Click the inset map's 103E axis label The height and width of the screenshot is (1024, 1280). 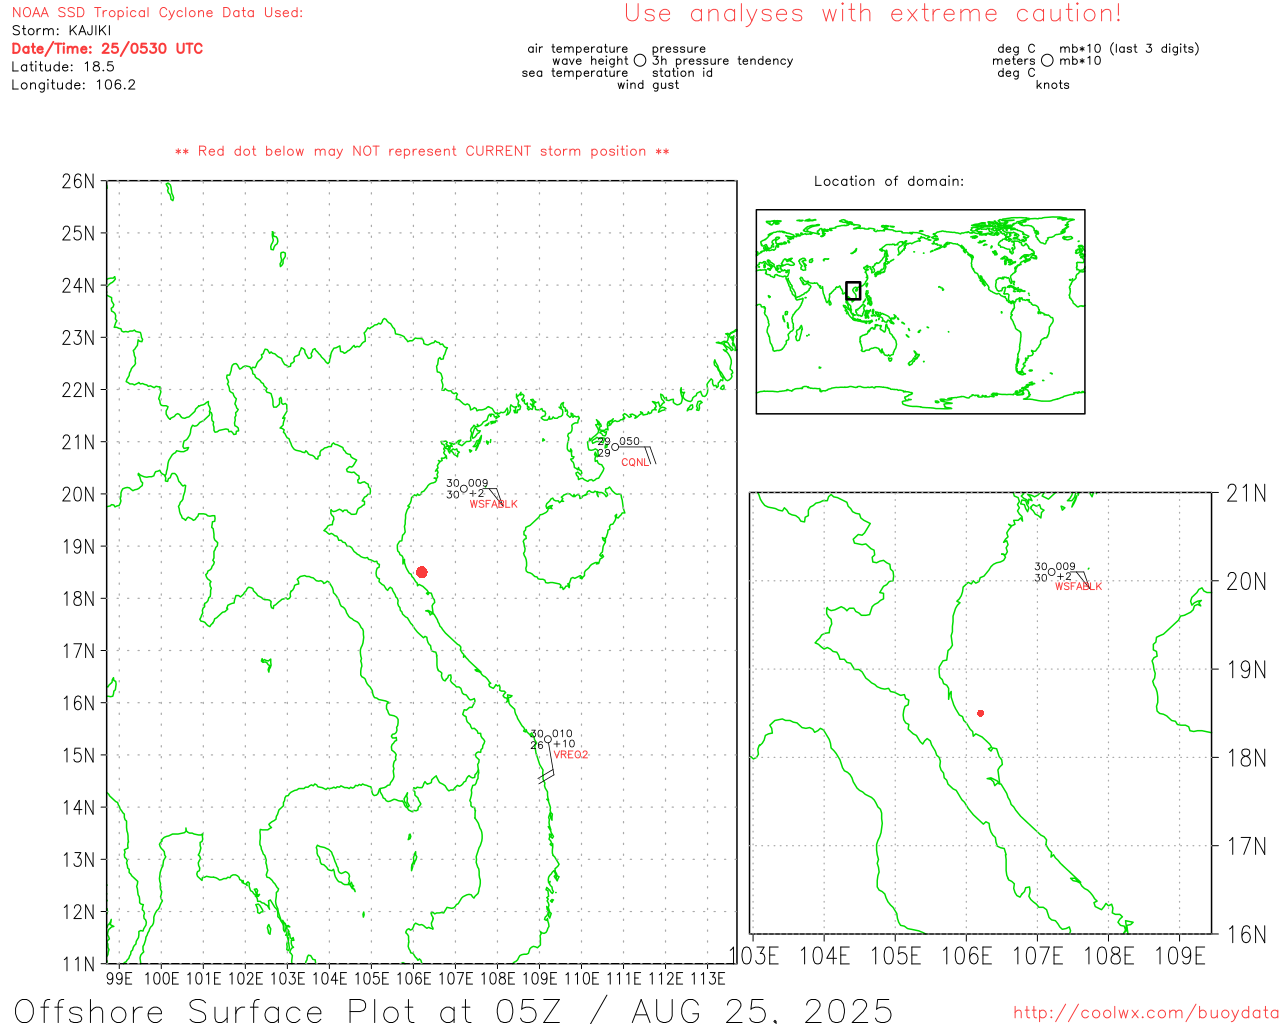pos(755,956)
